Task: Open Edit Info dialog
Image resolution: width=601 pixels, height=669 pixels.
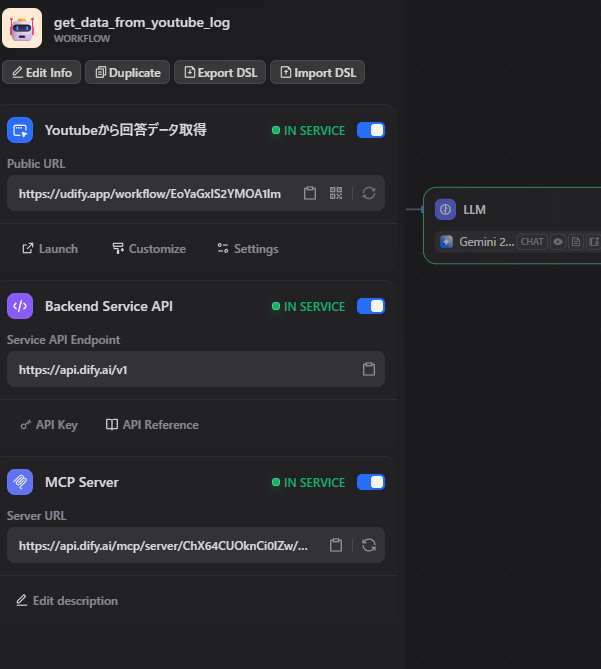Action: (41, 73)
